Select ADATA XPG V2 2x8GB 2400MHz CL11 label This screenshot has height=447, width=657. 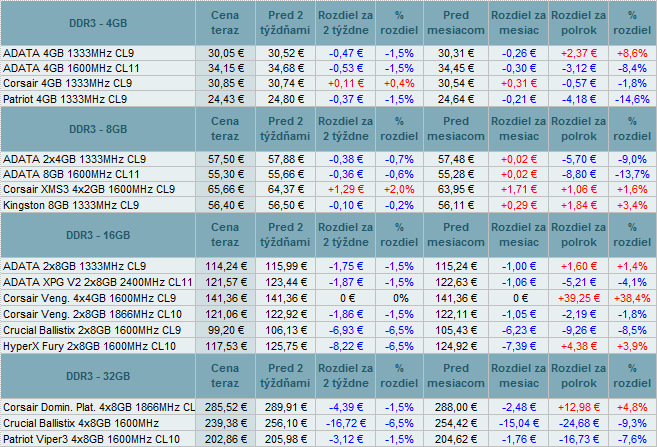tap(98, 282)
